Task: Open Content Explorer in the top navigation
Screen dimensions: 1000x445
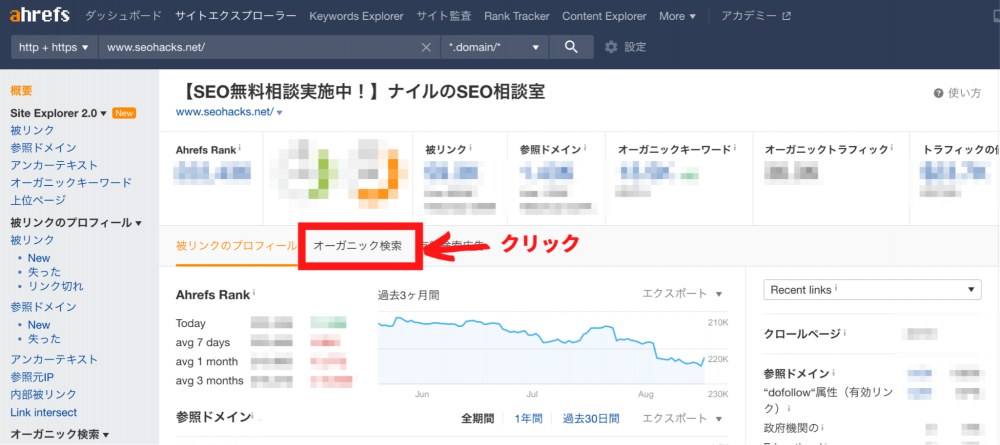Action: [x=604, y=16]
